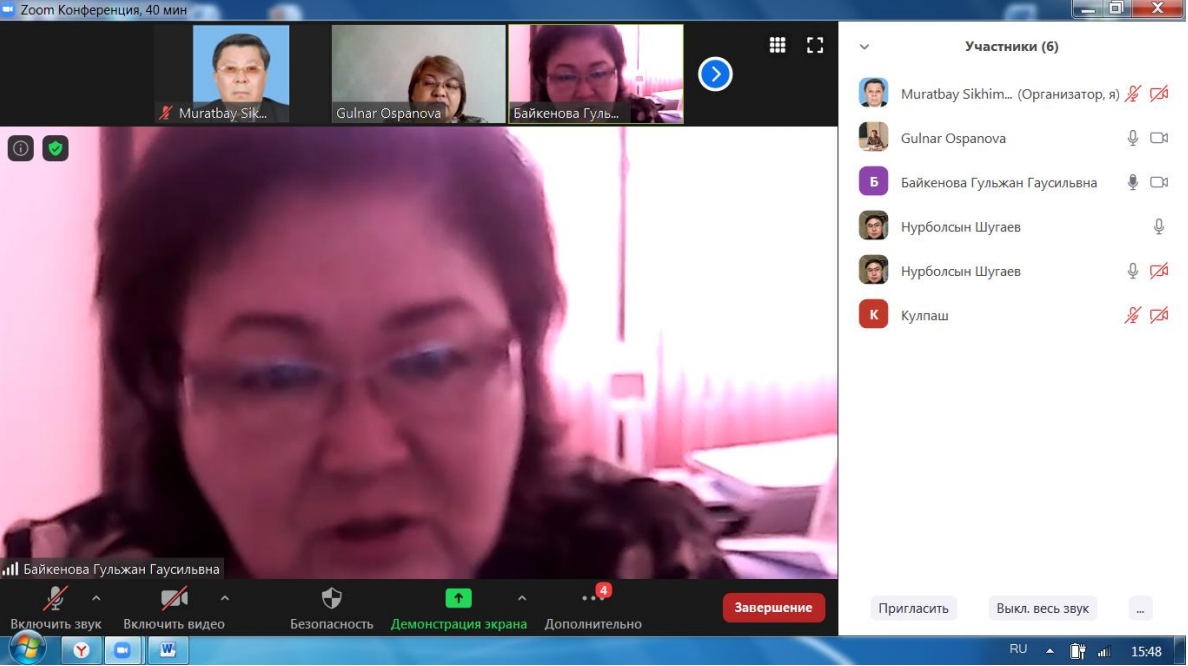Open Word from the Windows taskbar

[168, 651]
